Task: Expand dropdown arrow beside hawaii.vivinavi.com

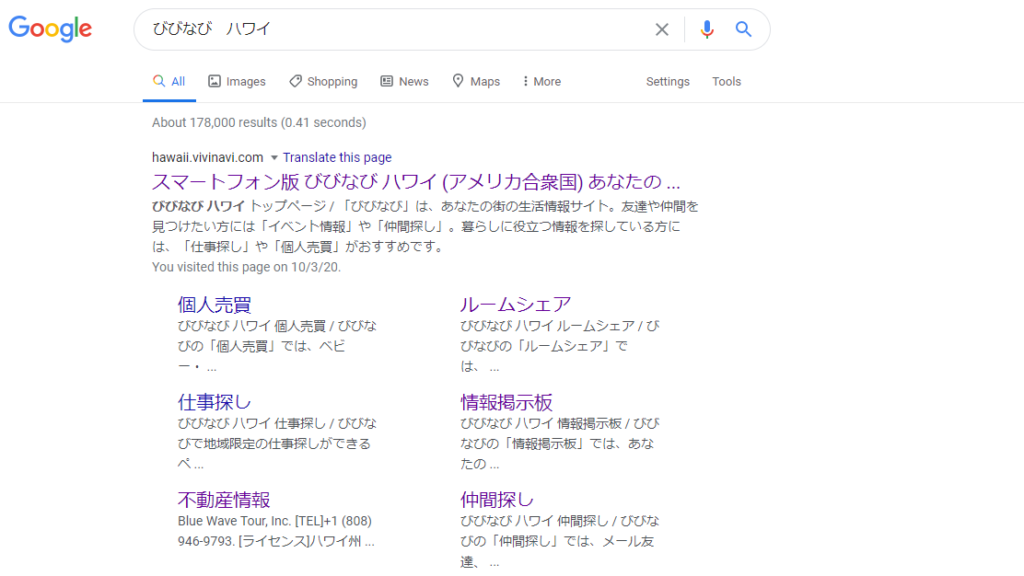Action: click(x=273, y=158)
